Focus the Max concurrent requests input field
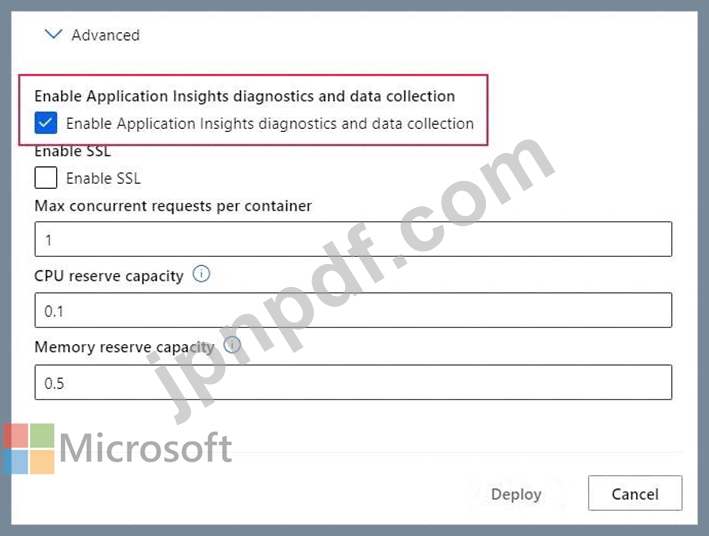709x536 pixels. [353, 239]
